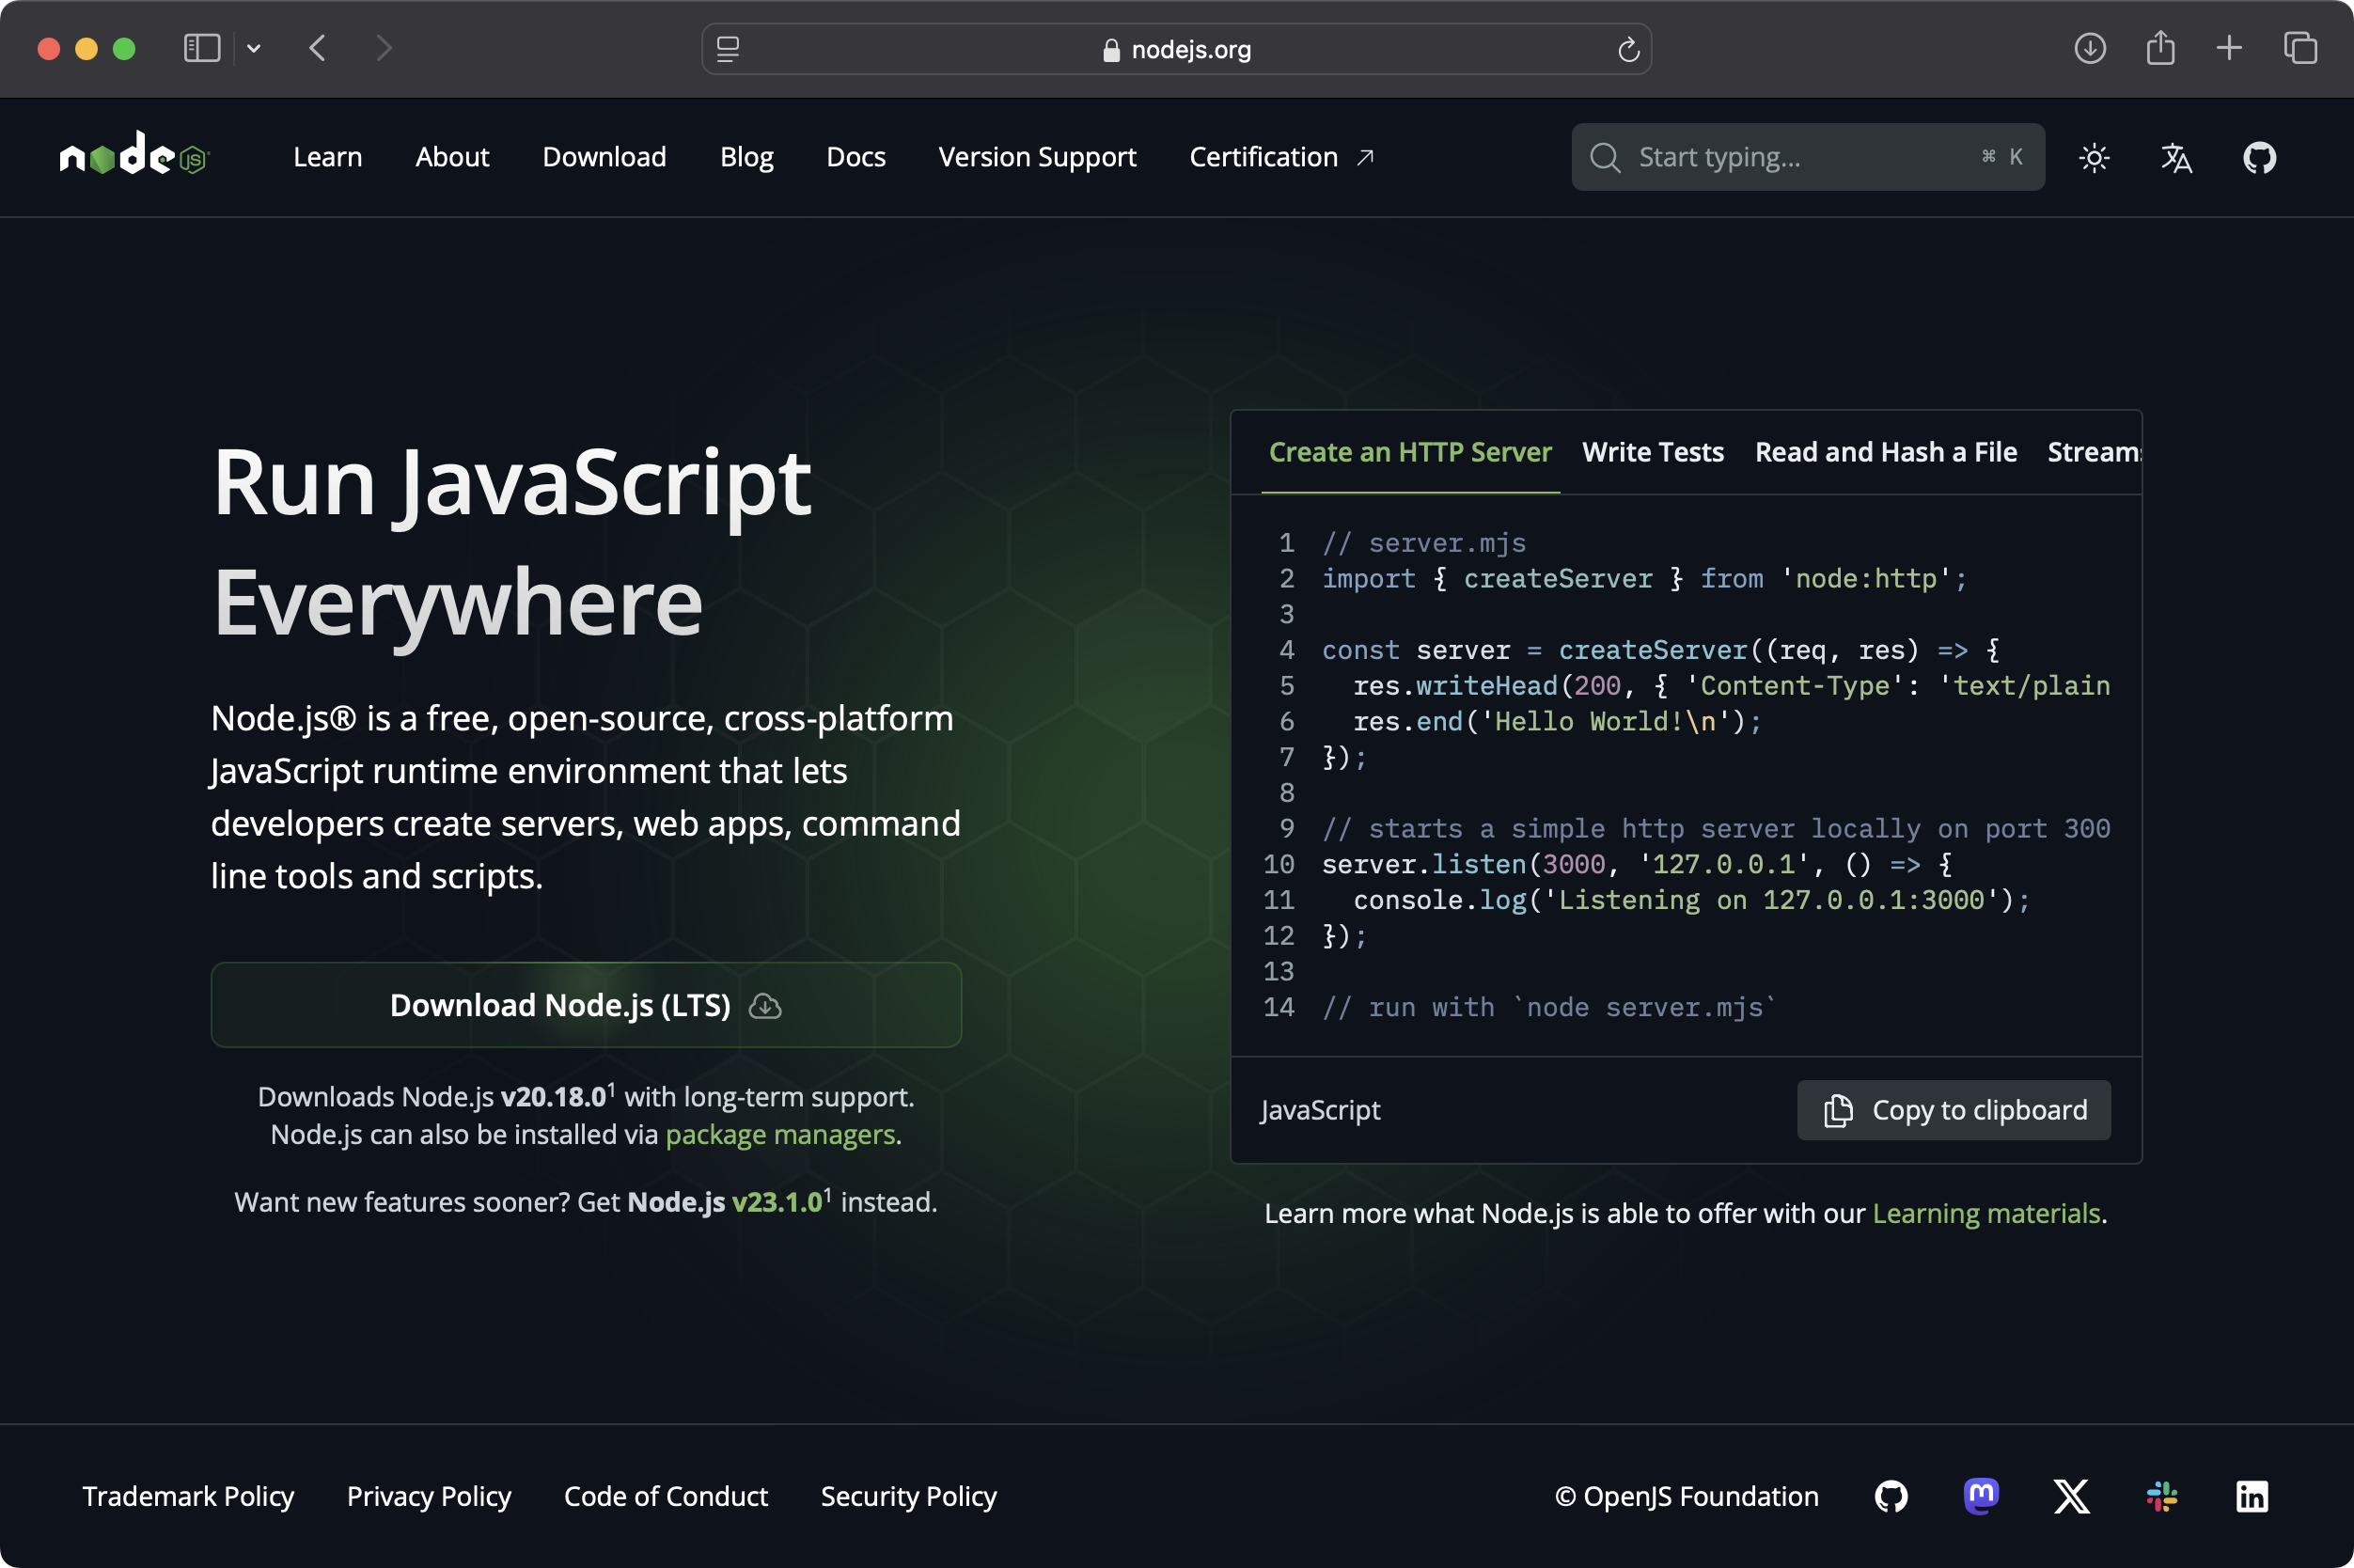Click 'Copy to clipboard' button
The width and height of the screenshot is (2354, 1568).
tap(1954, 1109)
